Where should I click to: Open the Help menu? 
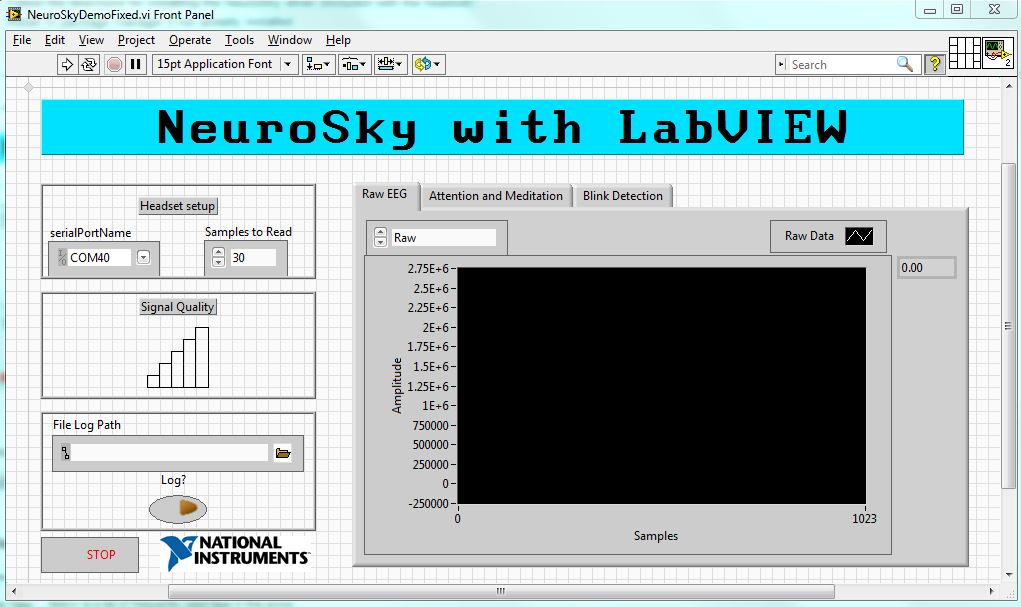pyautogui.click(x=338, y=40)
